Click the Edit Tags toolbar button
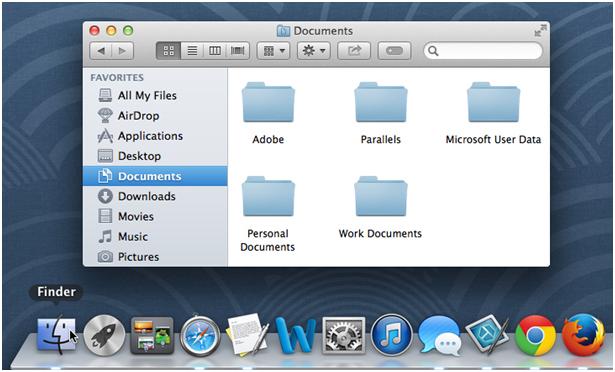The width and height of the screenshot is (615, 372). coord(395,51)
